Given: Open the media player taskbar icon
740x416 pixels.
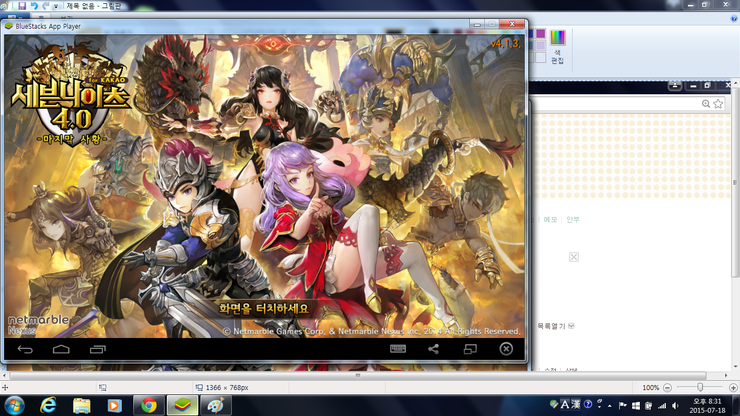Looking at the screenshot, I should coord(114,406).
